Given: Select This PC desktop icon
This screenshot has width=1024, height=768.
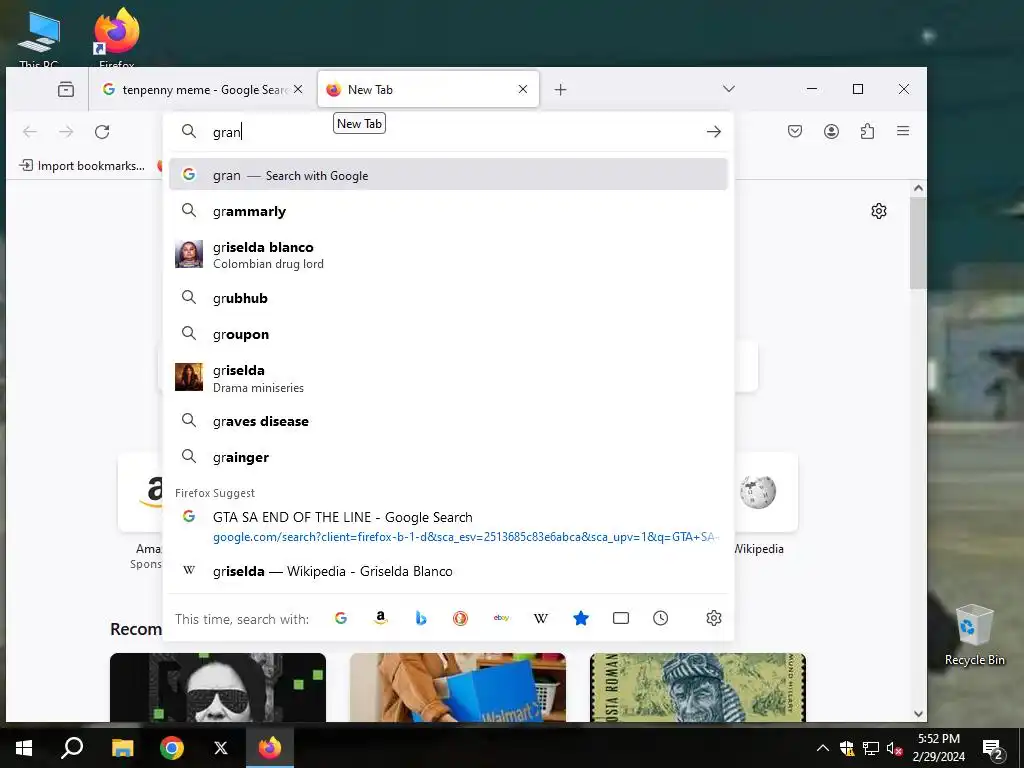Looking at the screenshot, I should 39,38.
